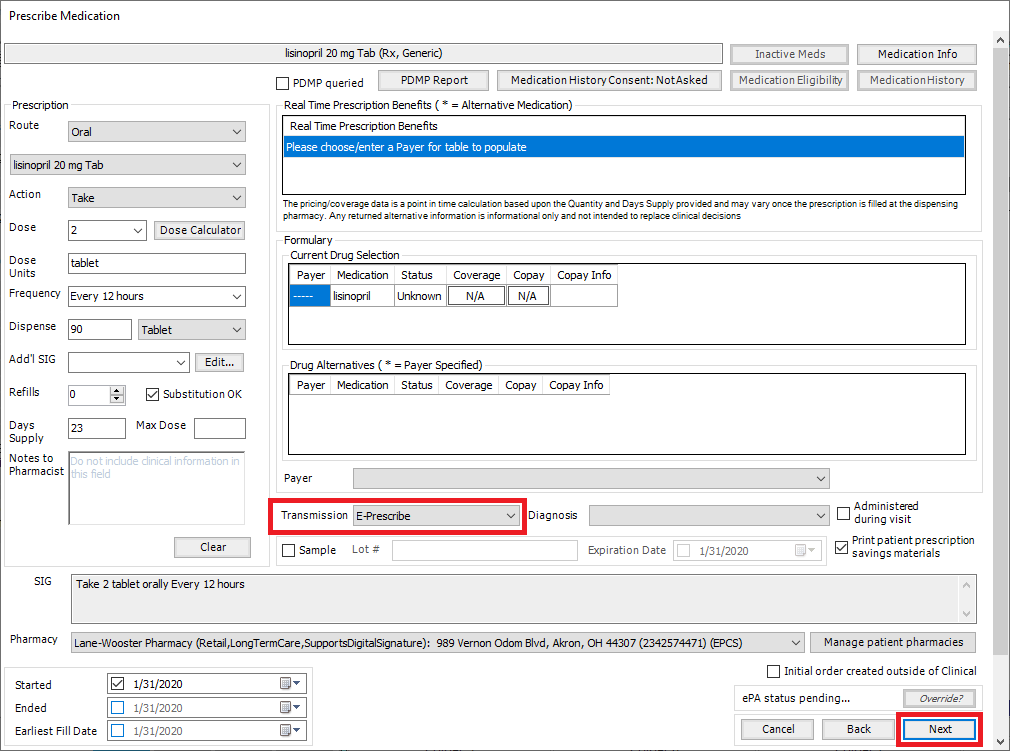Increase Refills with the up spinner arrow
Viewport: 1010px width, 751px height.
click(x=117, y=390)
